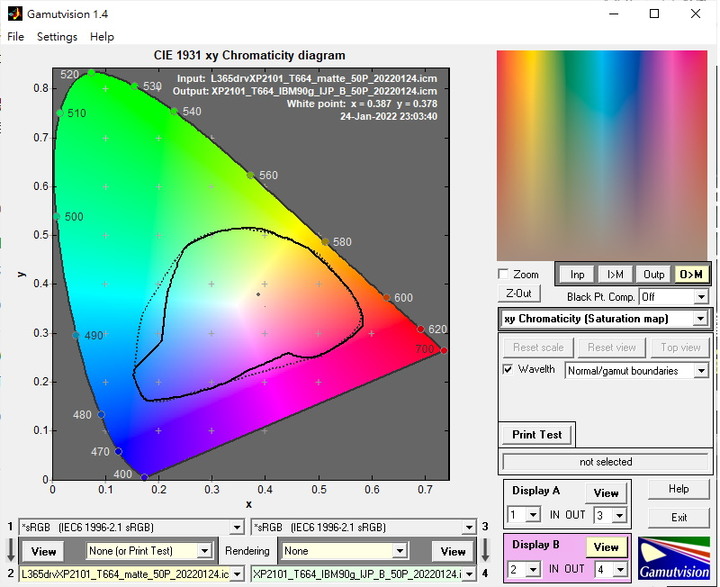Activate the O>M display mode
The width and height of the screenshot is (720, 587).
coord(691,274)
